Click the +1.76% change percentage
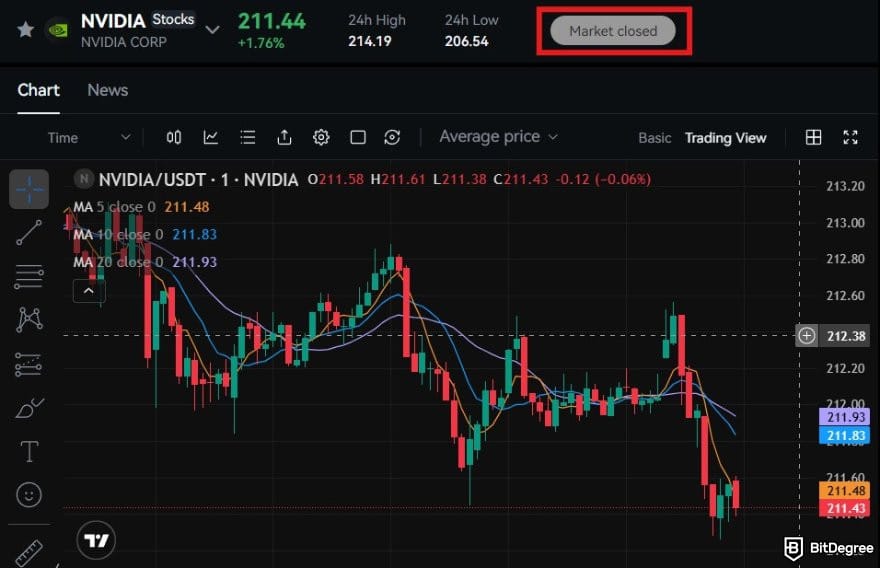The height and width of the screenshot is (568, 880). 261,43
